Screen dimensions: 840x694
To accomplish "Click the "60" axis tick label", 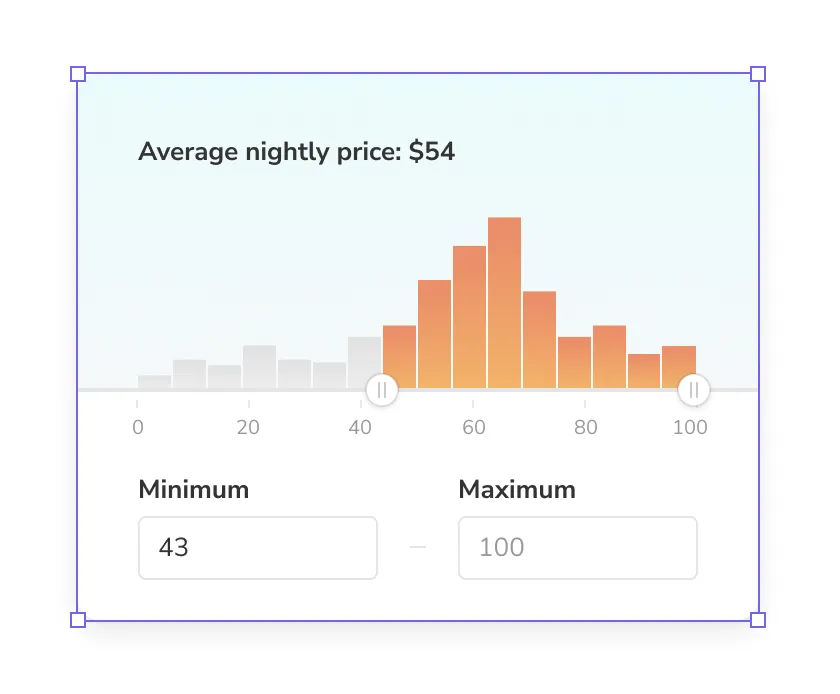I will click(474, 428).
